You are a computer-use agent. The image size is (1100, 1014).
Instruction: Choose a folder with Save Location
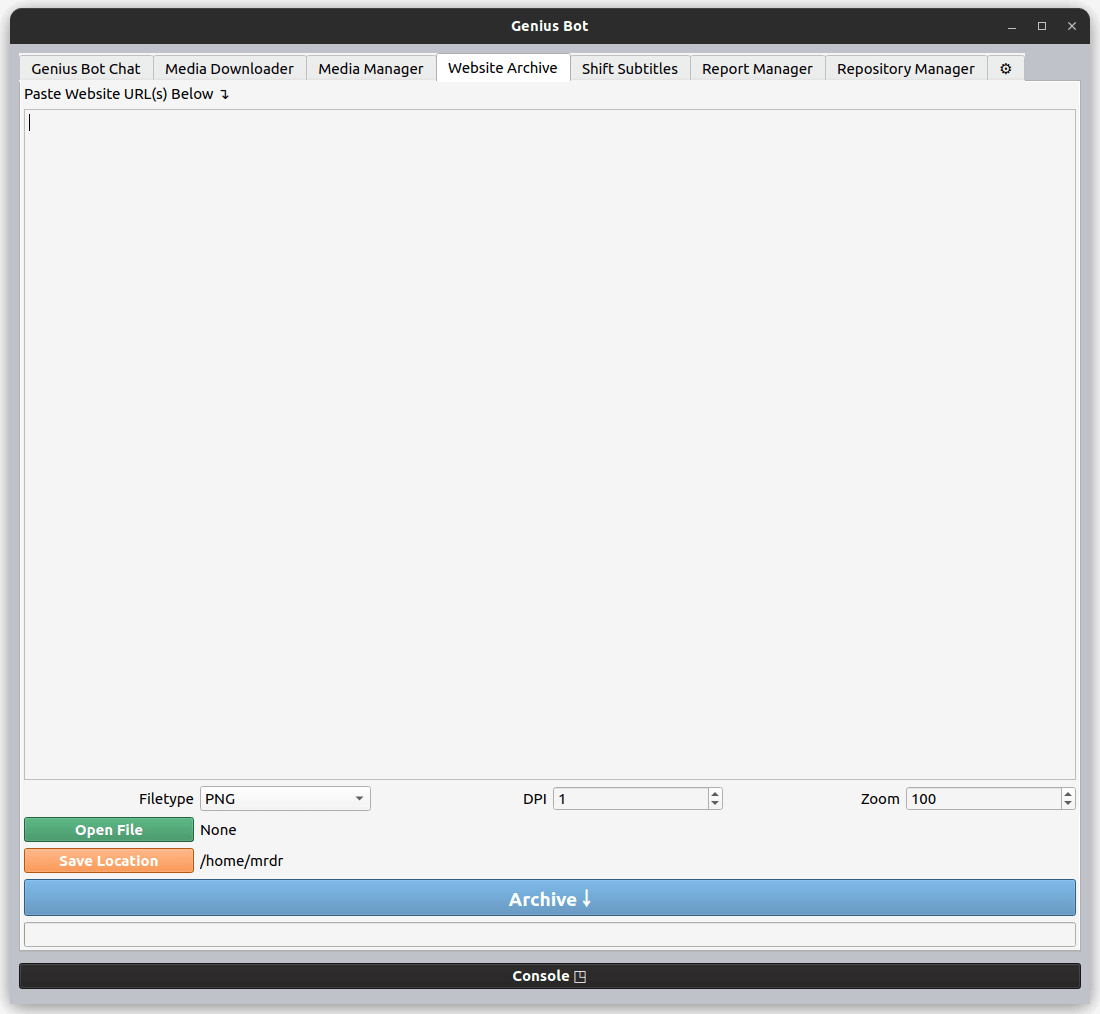[108, 860]
